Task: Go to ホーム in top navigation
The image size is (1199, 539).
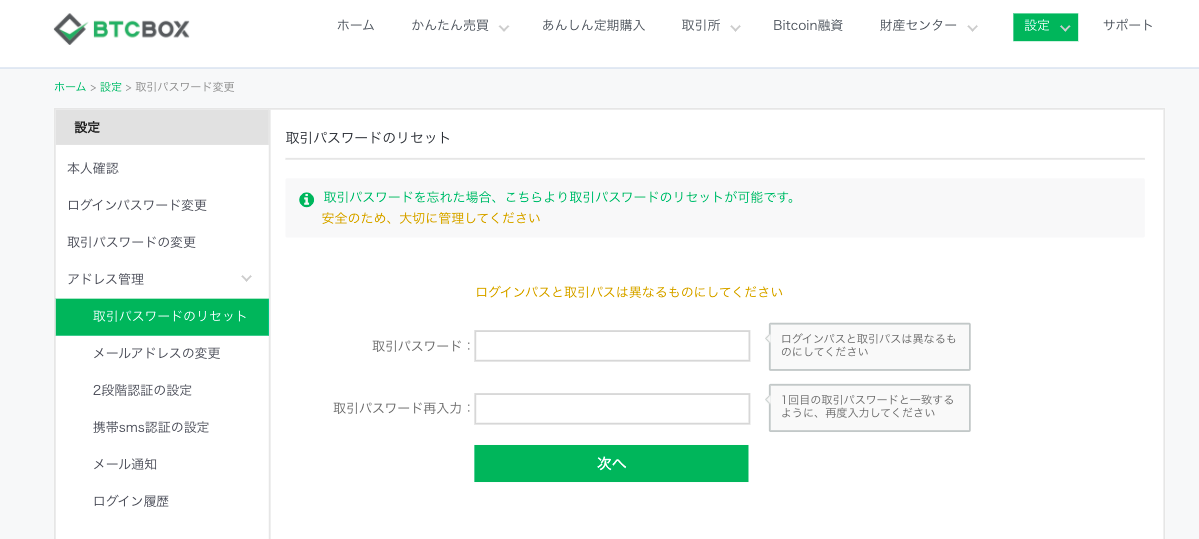Action: [356, 25]
